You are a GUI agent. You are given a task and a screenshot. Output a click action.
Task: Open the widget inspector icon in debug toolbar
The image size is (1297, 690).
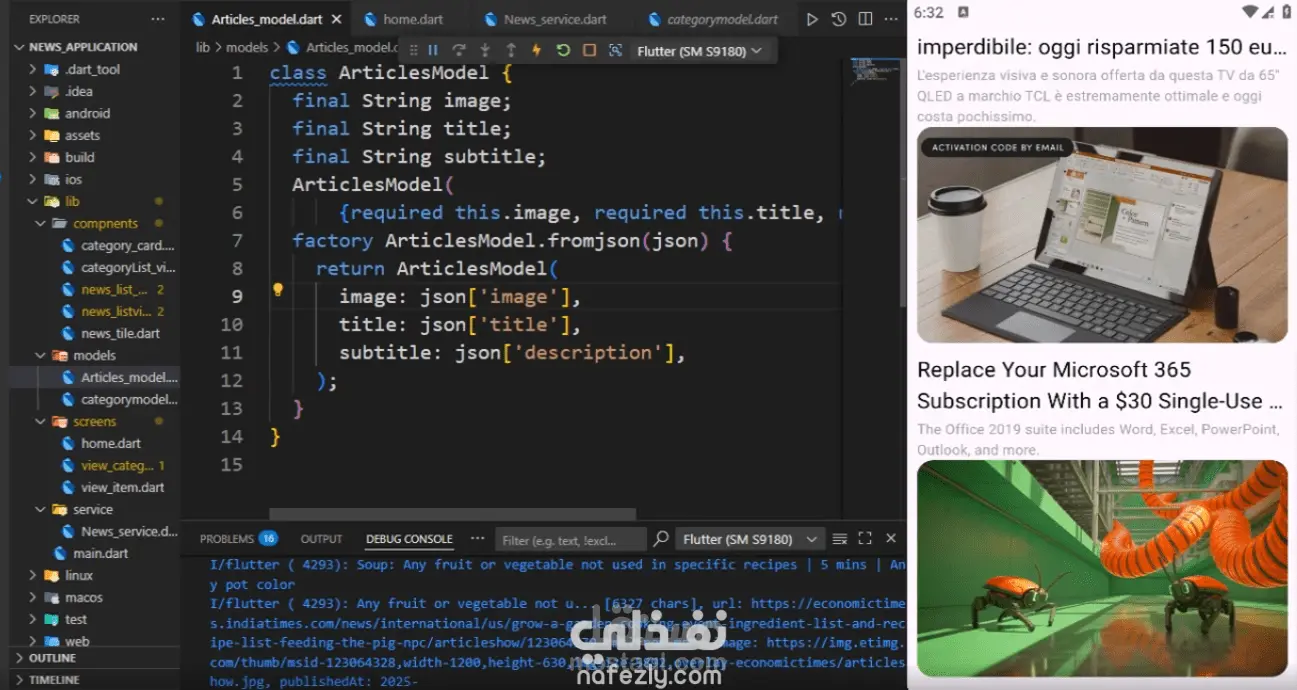[615, 50]
